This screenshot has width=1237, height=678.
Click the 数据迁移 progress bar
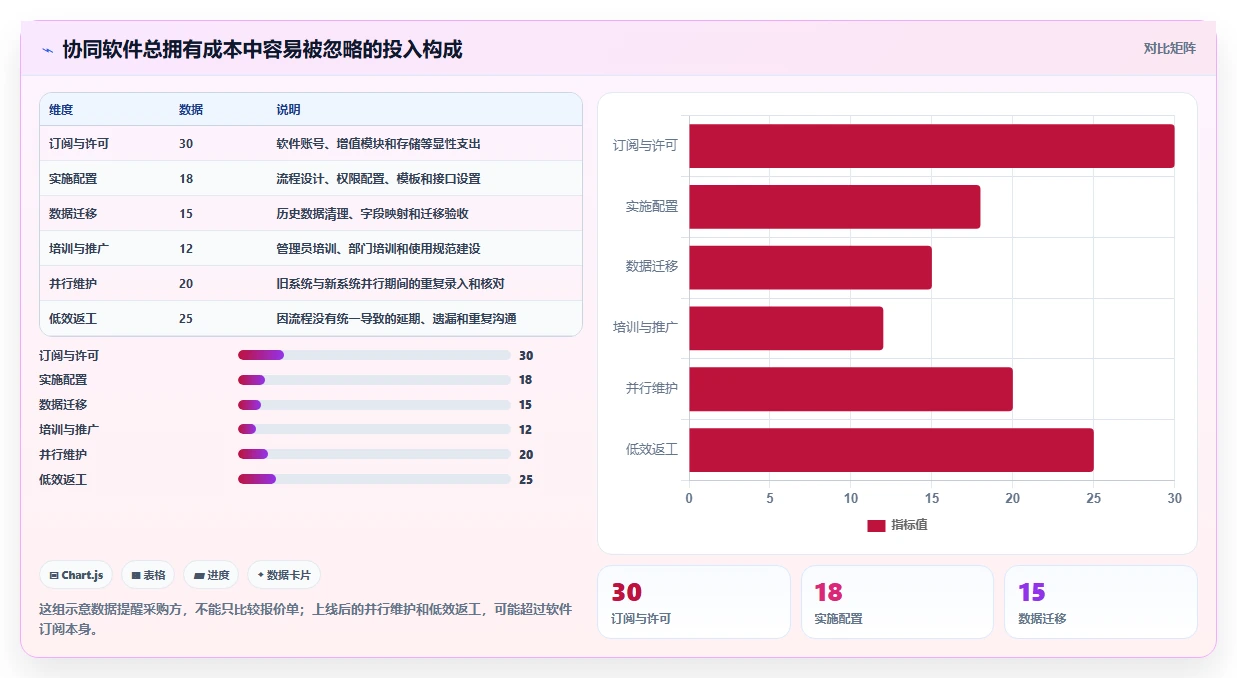tap(374, 405)
